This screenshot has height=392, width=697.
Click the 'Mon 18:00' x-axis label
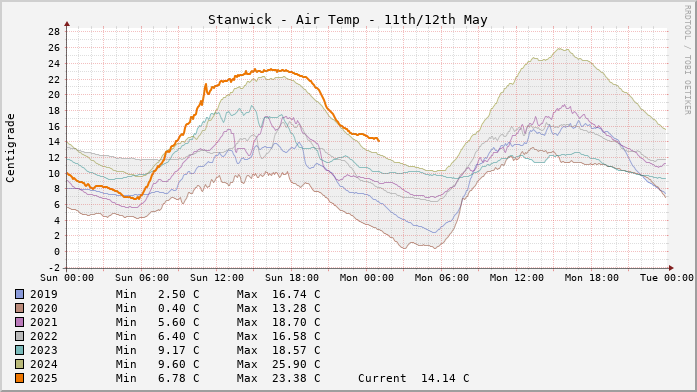(592, 278)
